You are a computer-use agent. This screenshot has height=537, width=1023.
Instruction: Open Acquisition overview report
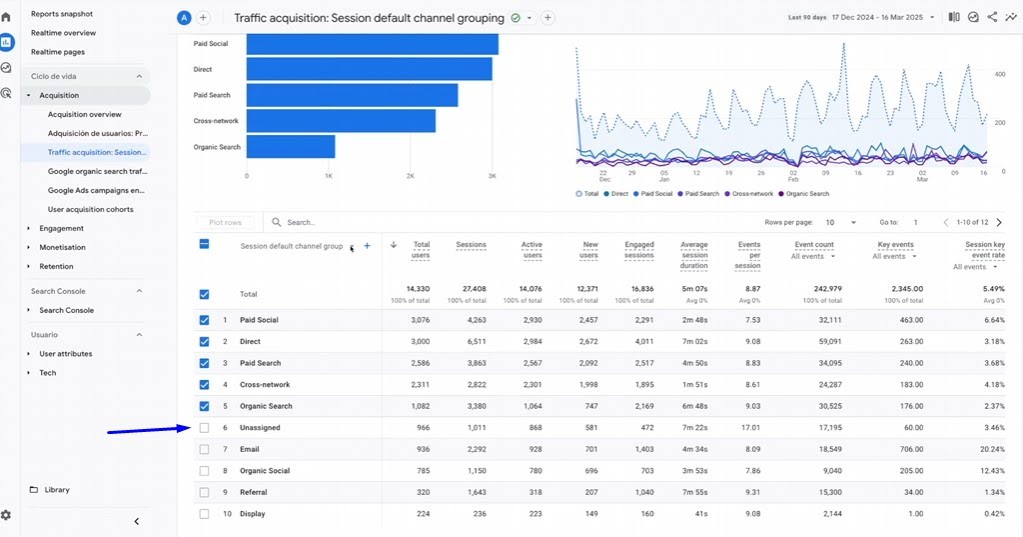click(x=84, y=114)
